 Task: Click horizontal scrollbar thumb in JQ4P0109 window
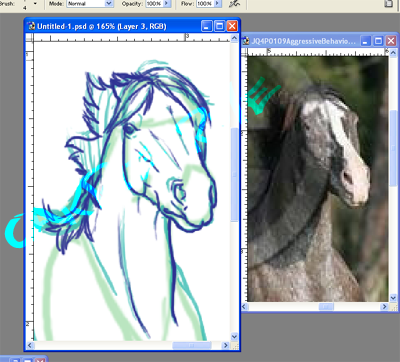(326, 306)
